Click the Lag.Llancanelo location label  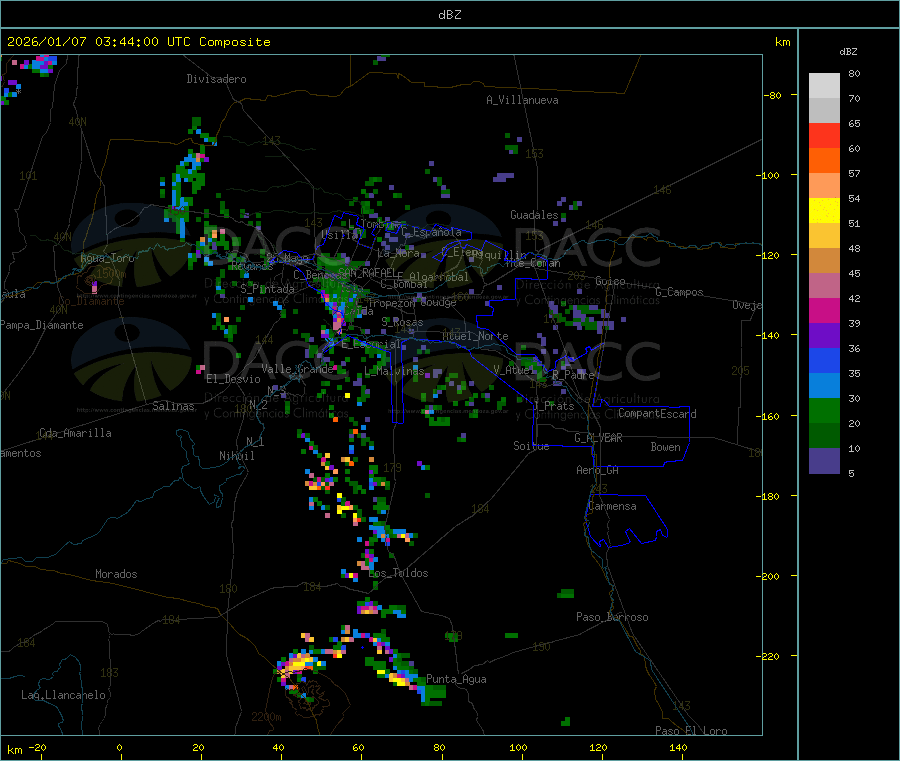click(63, 695)
